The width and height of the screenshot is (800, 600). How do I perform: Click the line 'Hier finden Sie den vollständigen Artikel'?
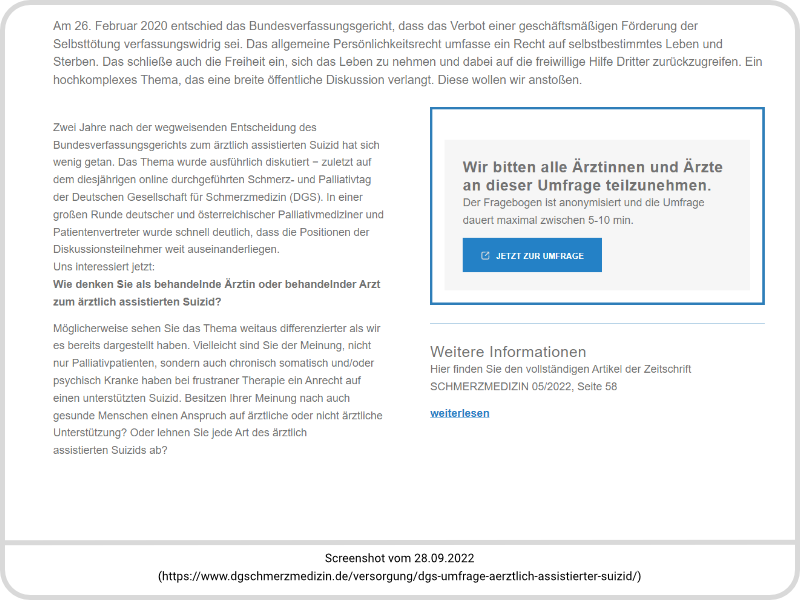[x=560, y=369]
